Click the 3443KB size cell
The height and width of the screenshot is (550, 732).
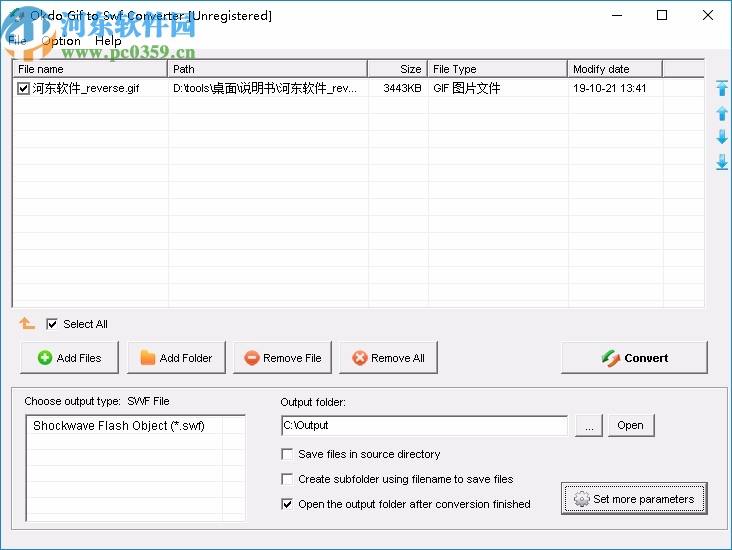coord(402,88)
